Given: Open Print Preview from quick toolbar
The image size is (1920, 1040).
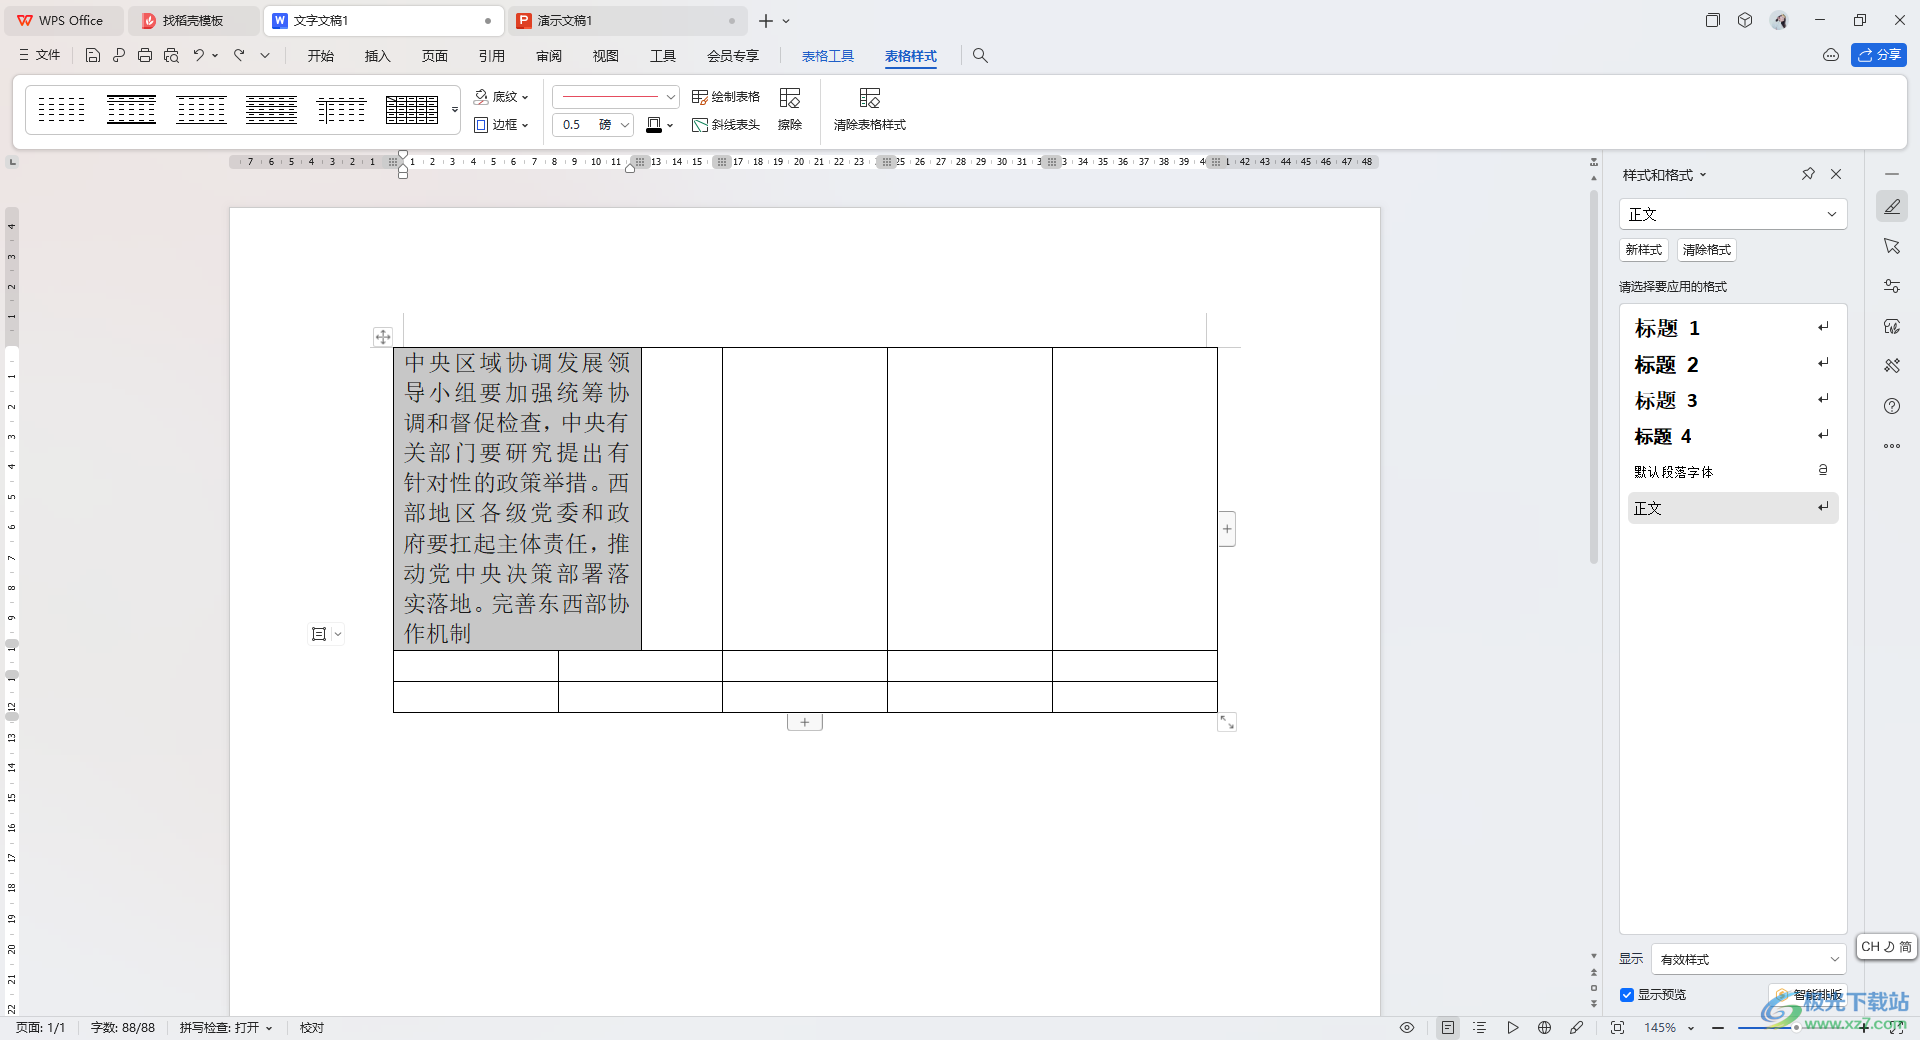Looking at the screenshot, I should pos(171,56).
